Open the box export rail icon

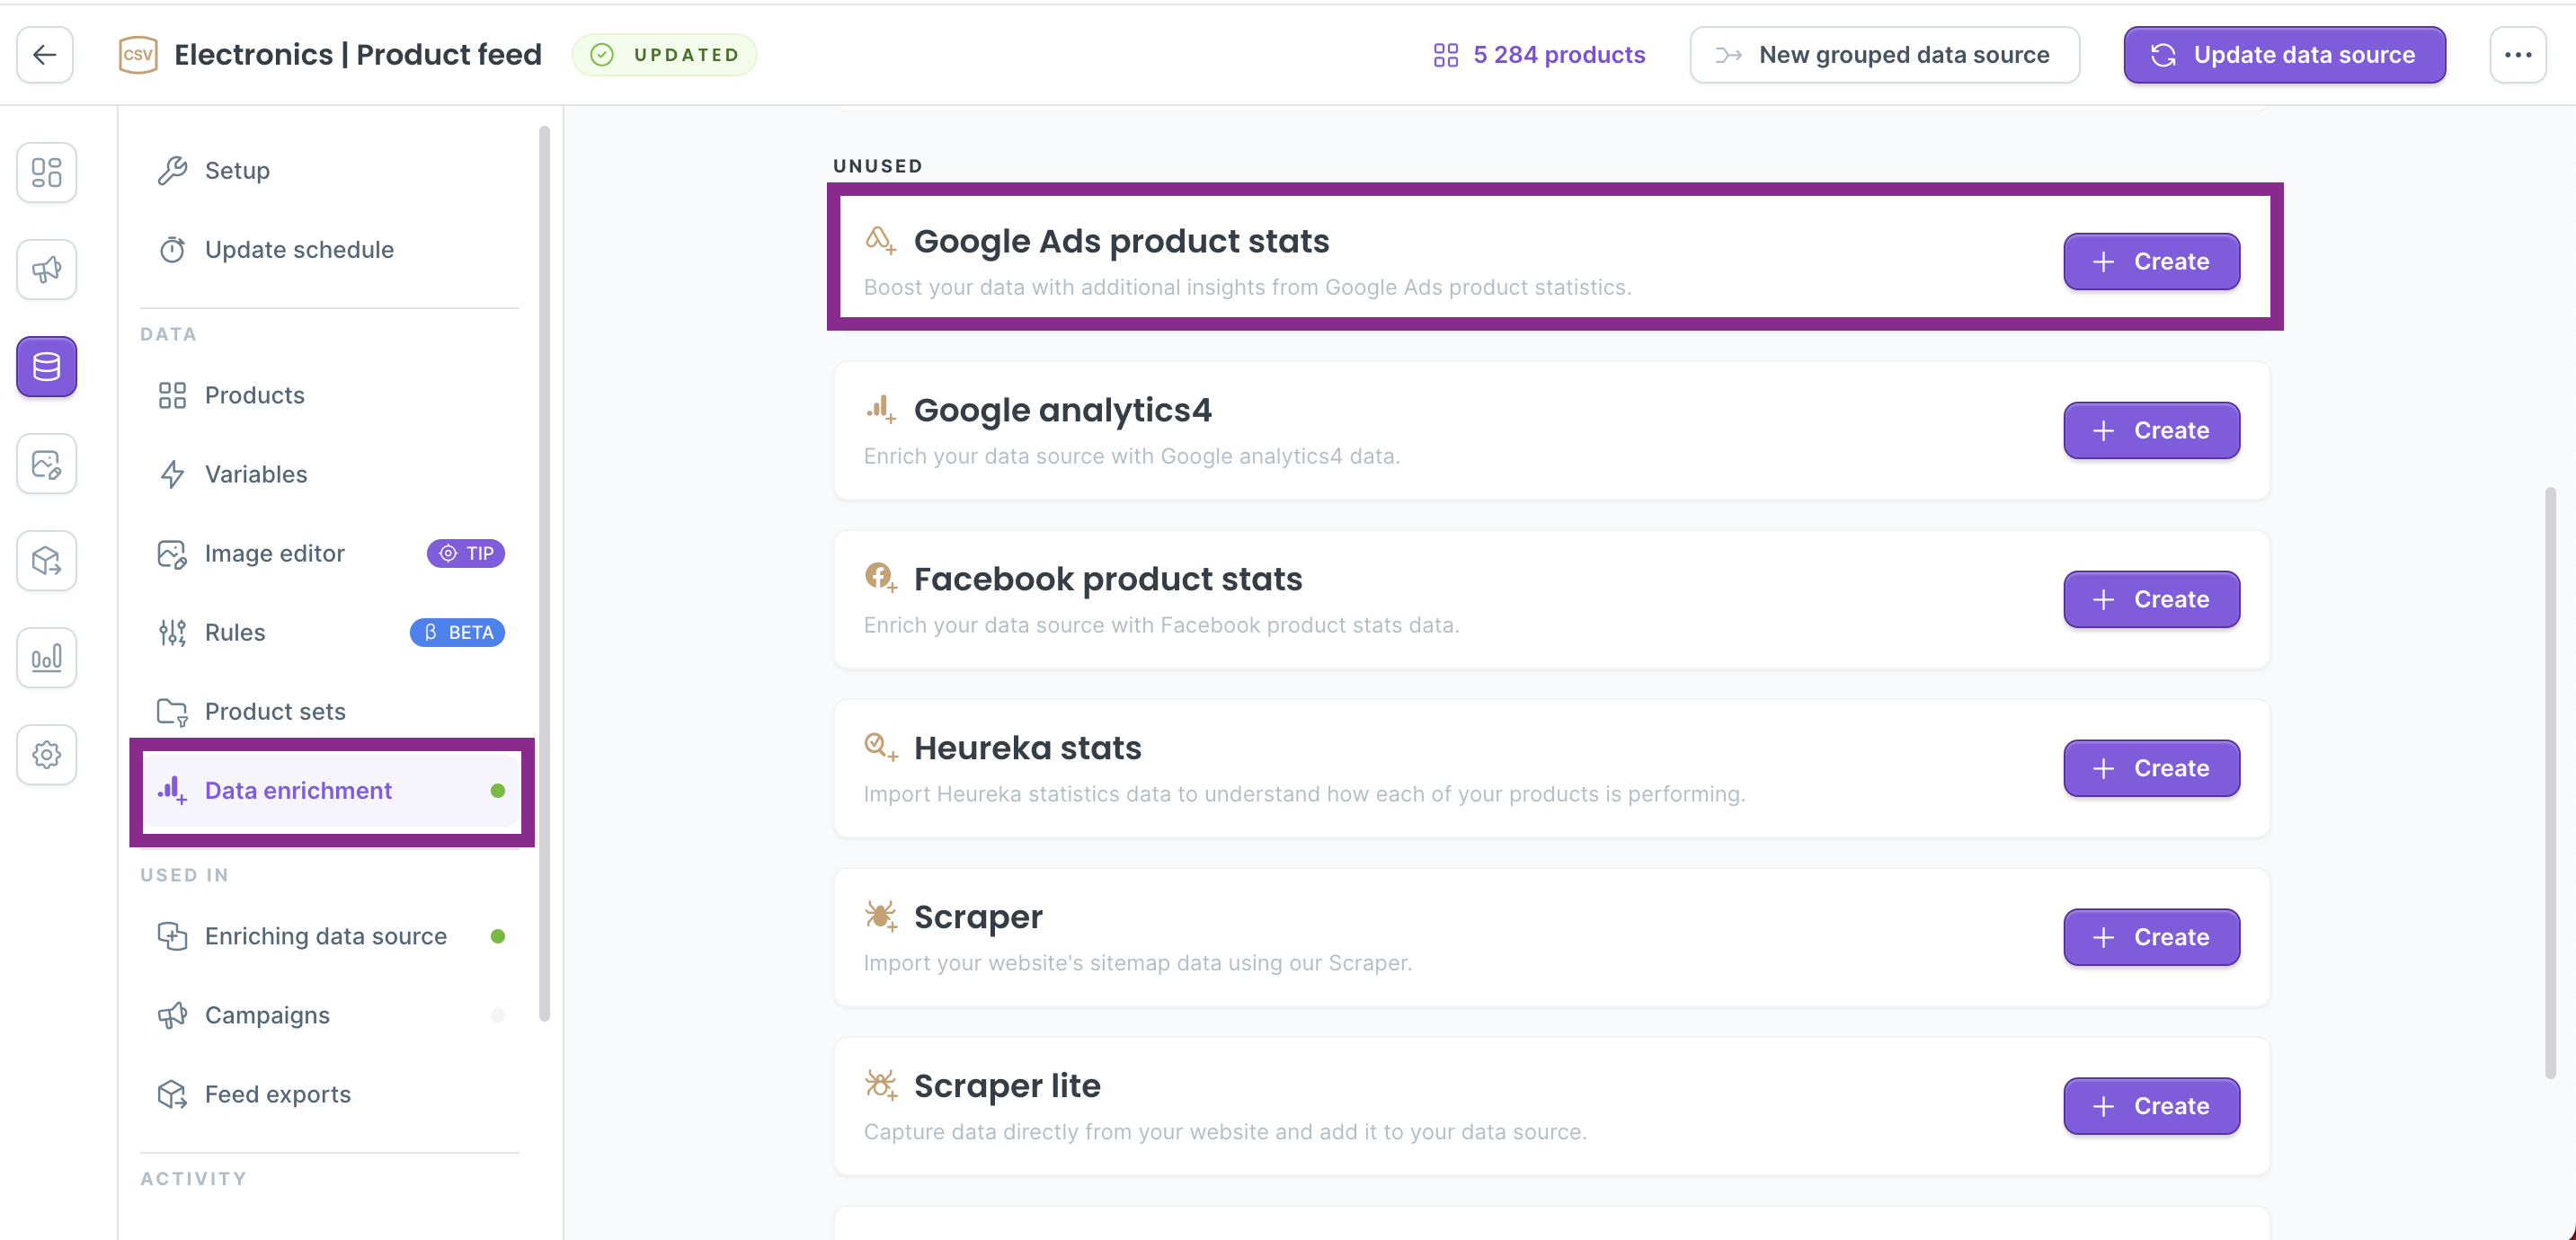(x=46, y=560)
